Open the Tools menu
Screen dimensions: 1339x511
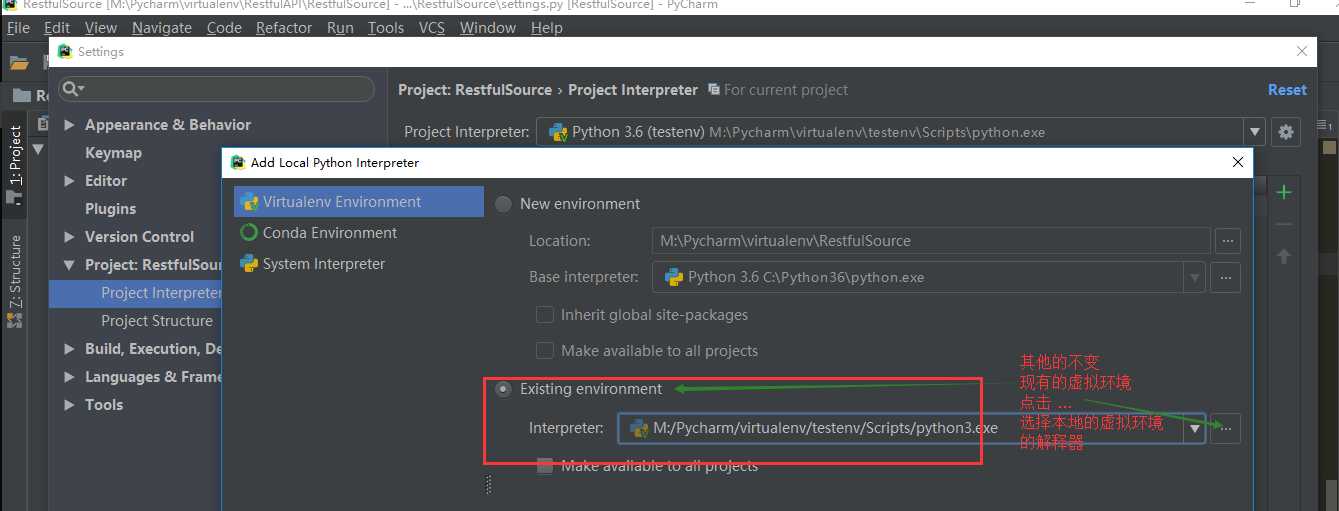(386, 27)
